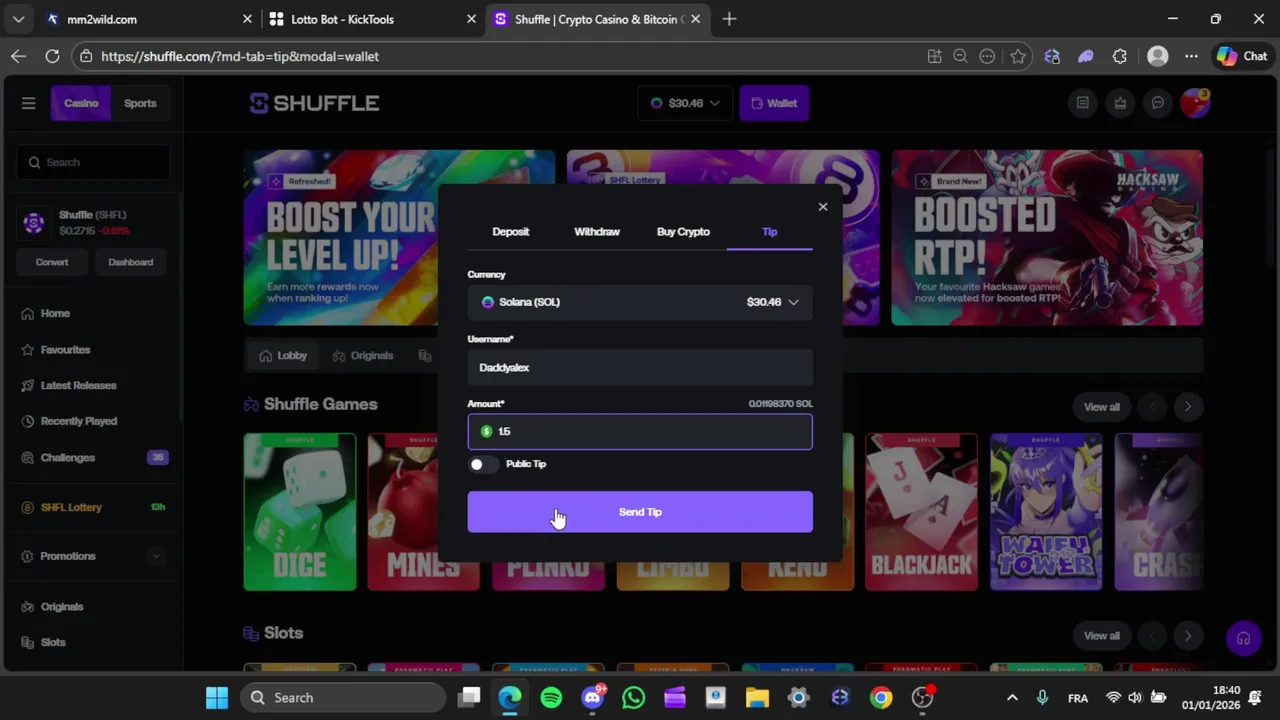Open browser settings ellipsis menu

click(1191, 57)
